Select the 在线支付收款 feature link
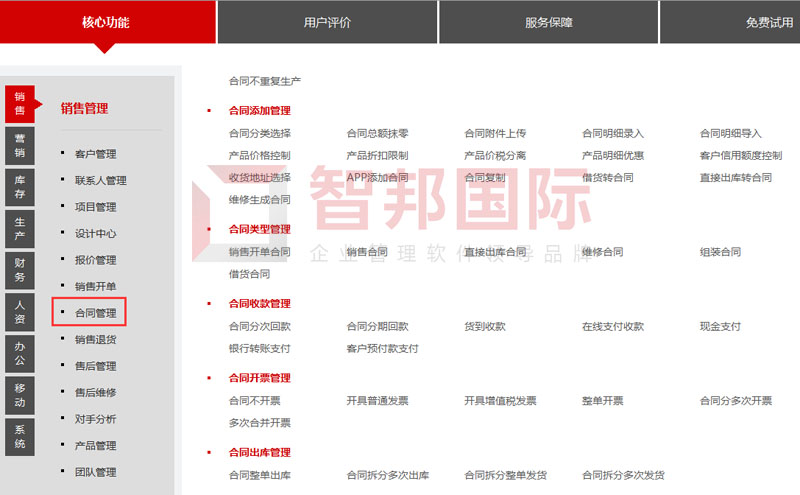Viewport: 800px width, 495px height. tap(613, 326)
